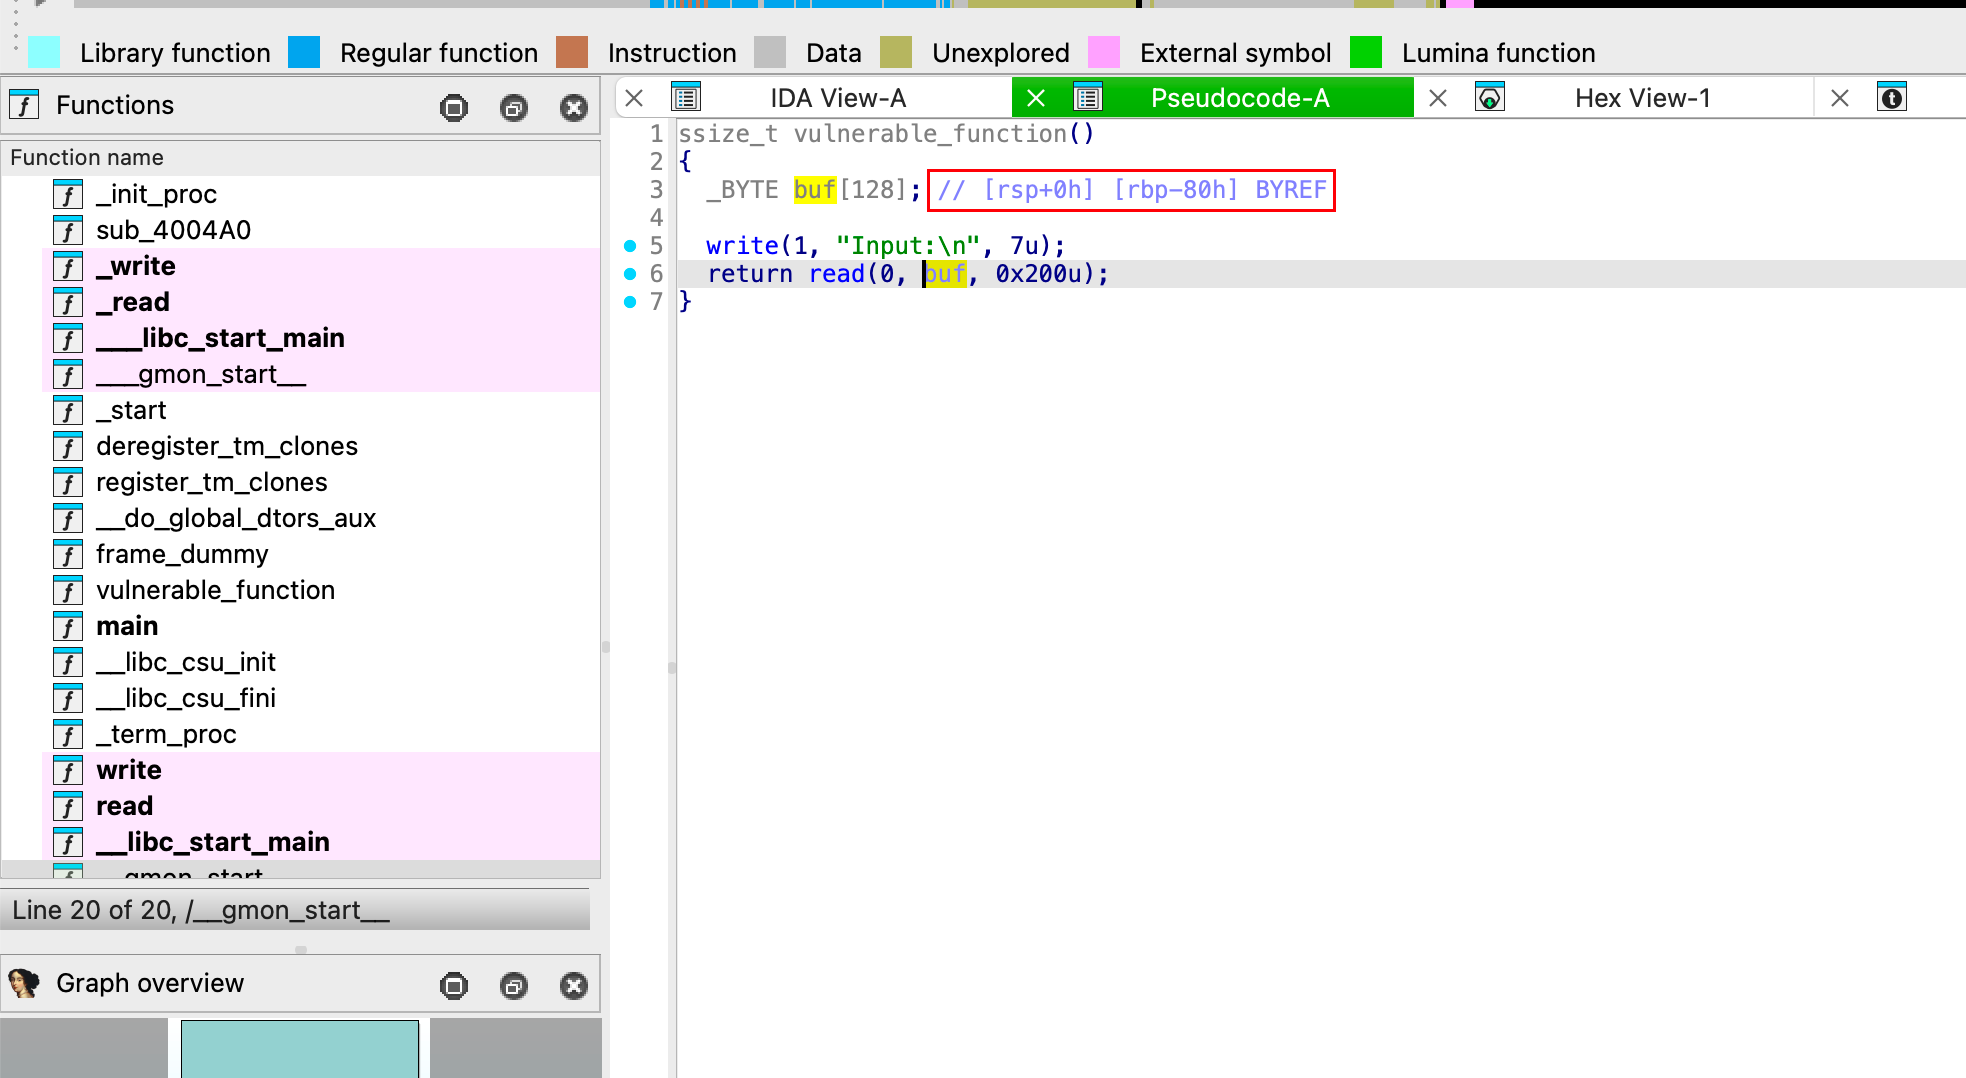1966x1078 pixels.
Task: Click the write call in pseudocode
Action: coord(741,246)
